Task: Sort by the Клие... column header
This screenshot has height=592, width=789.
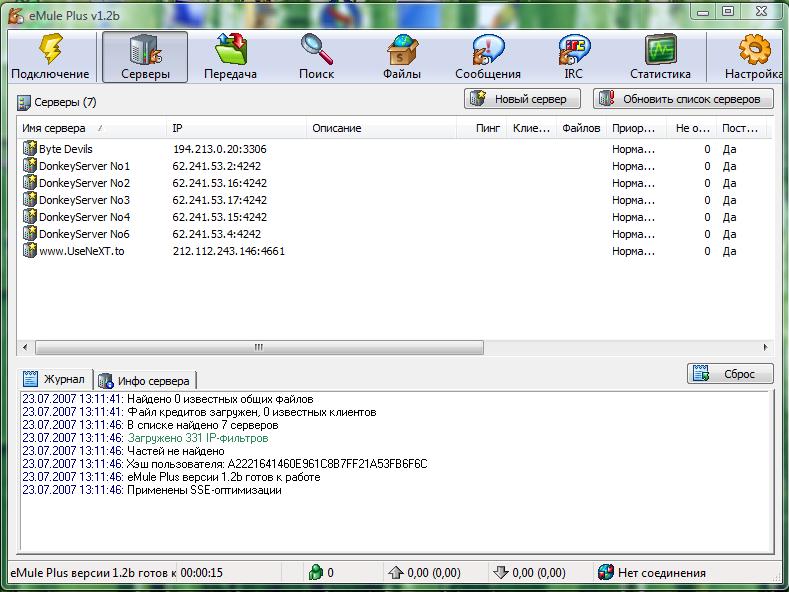Action: tap(532, 128)
